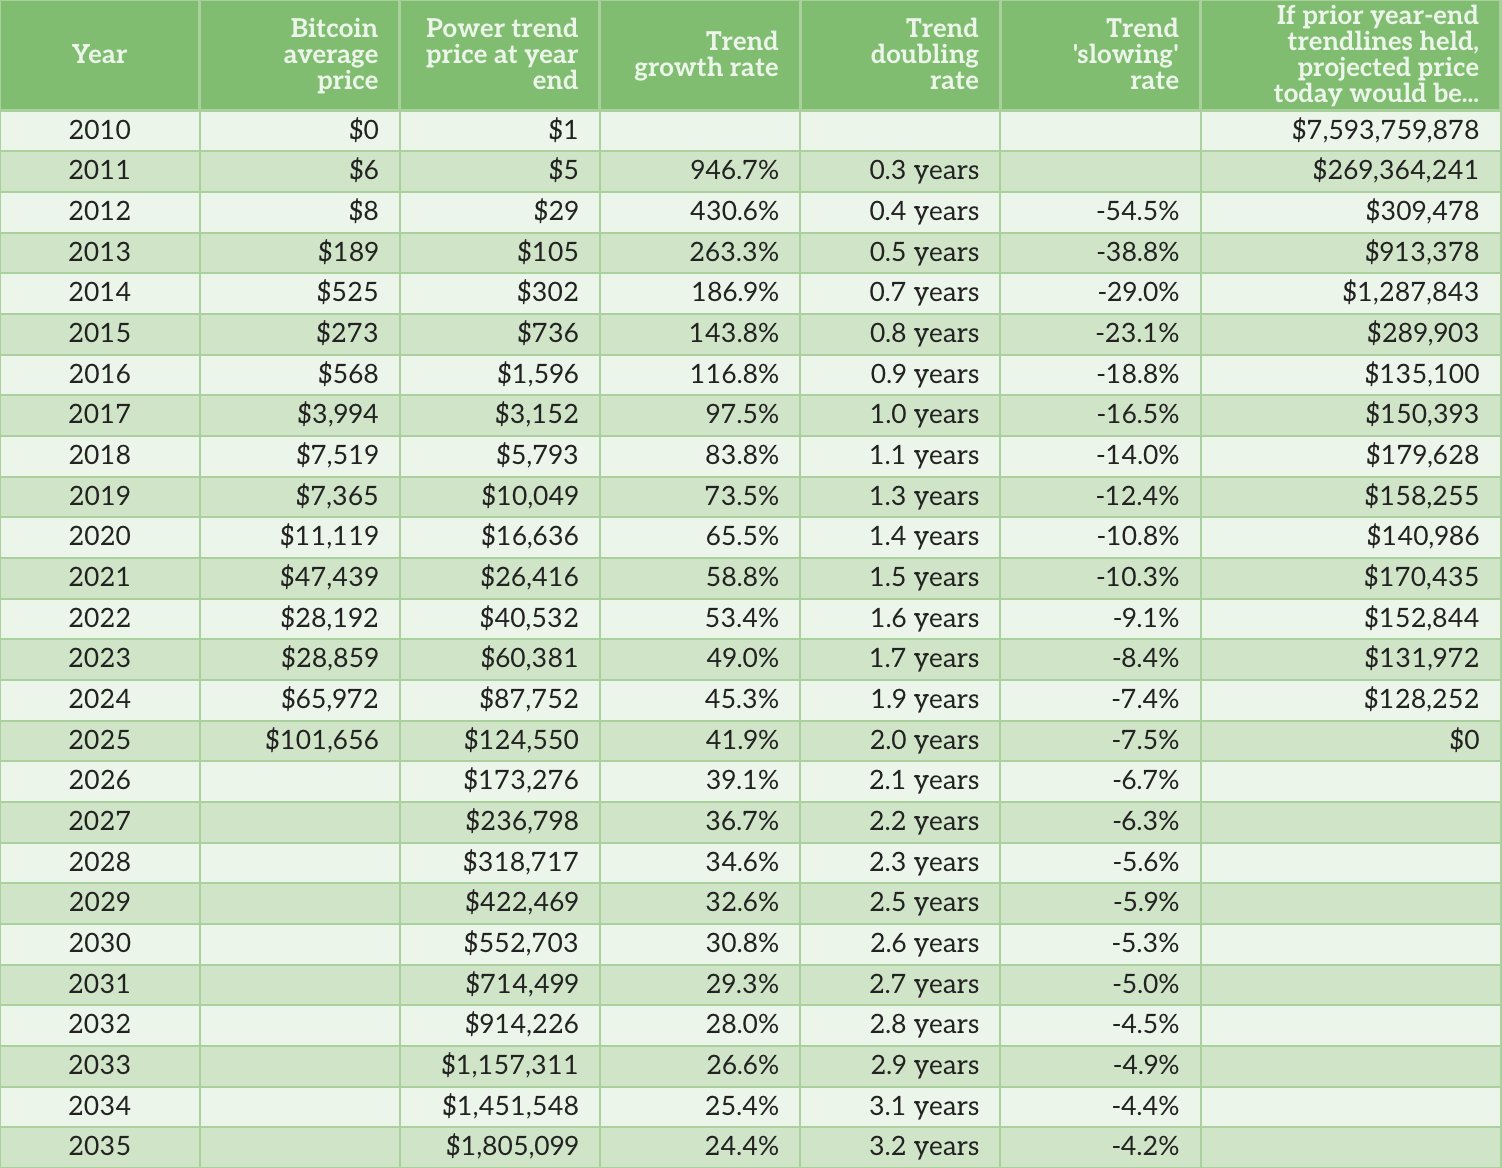The height and width of the screenshot is (1168, 1502).
Task: Select the 2020 average price "$11,119"
Action: click(x=330, y=536)
